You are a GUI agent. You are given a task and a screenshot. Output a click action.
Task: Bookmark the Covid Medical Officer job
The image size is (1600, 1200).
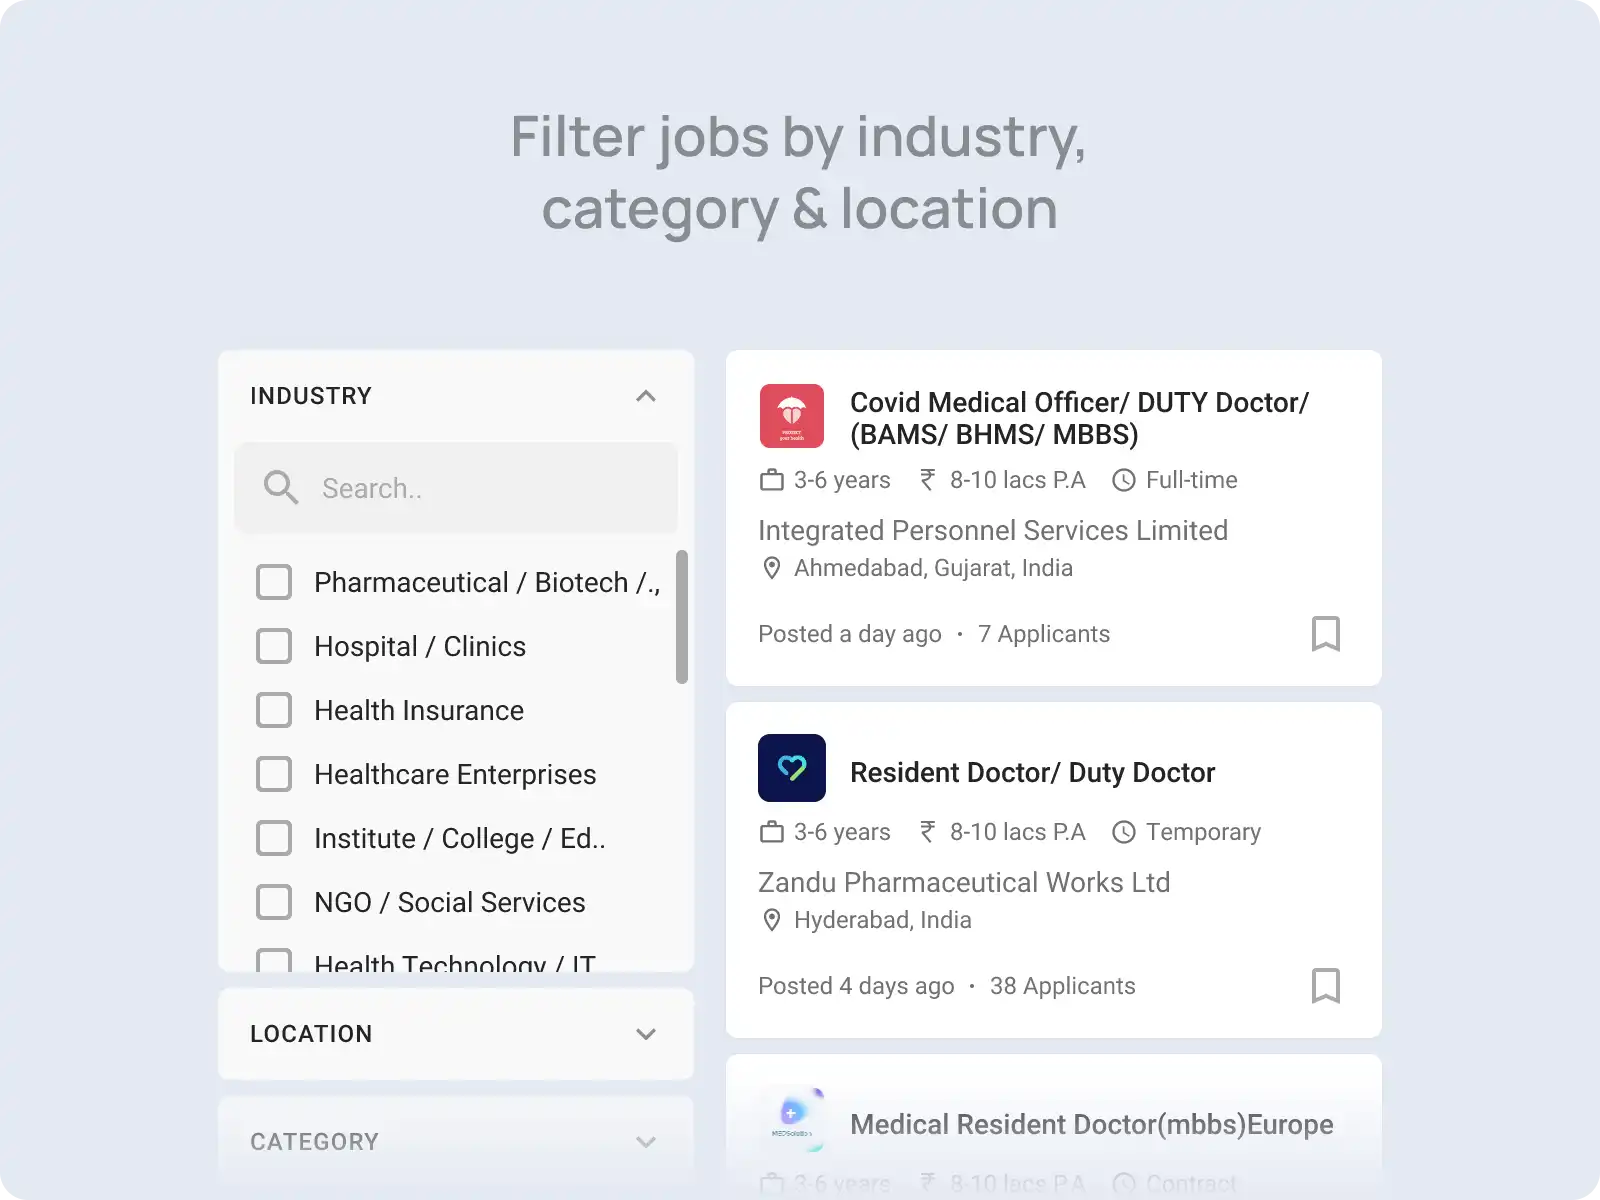[x=1326, y=634]
